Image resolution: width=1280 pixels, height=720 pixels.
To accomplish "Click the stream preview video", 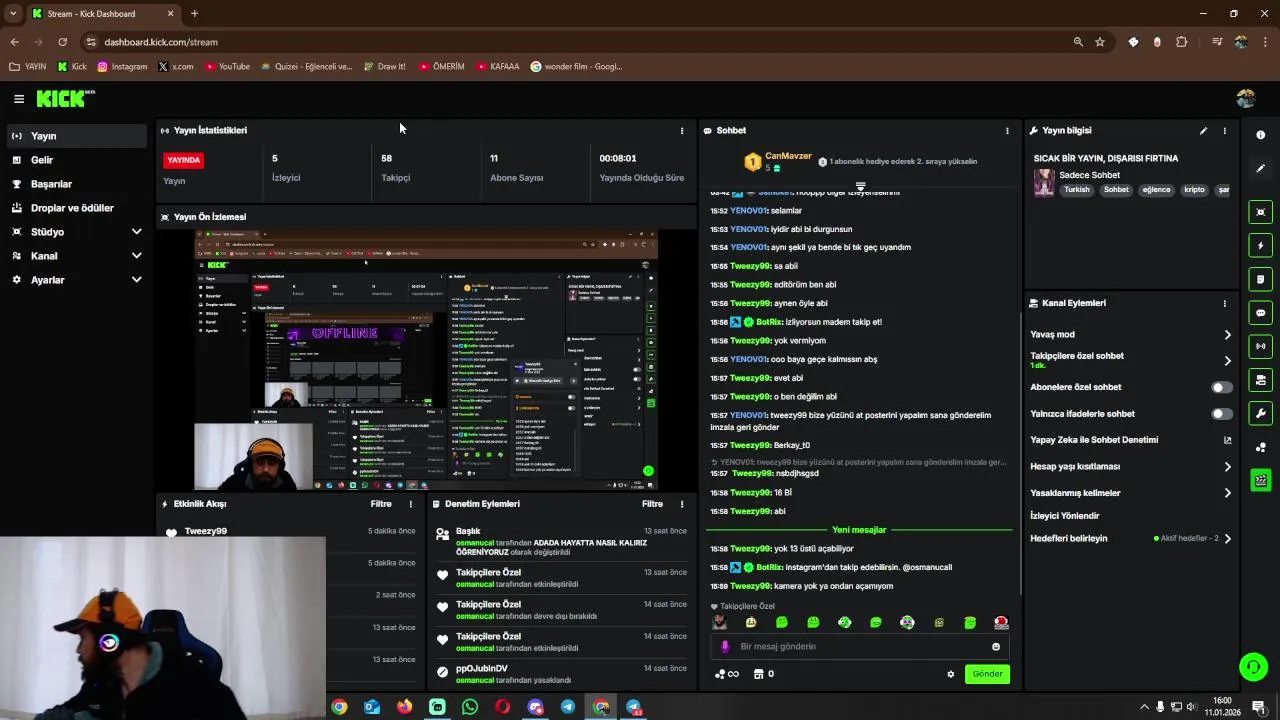I will tap(426, 360).
